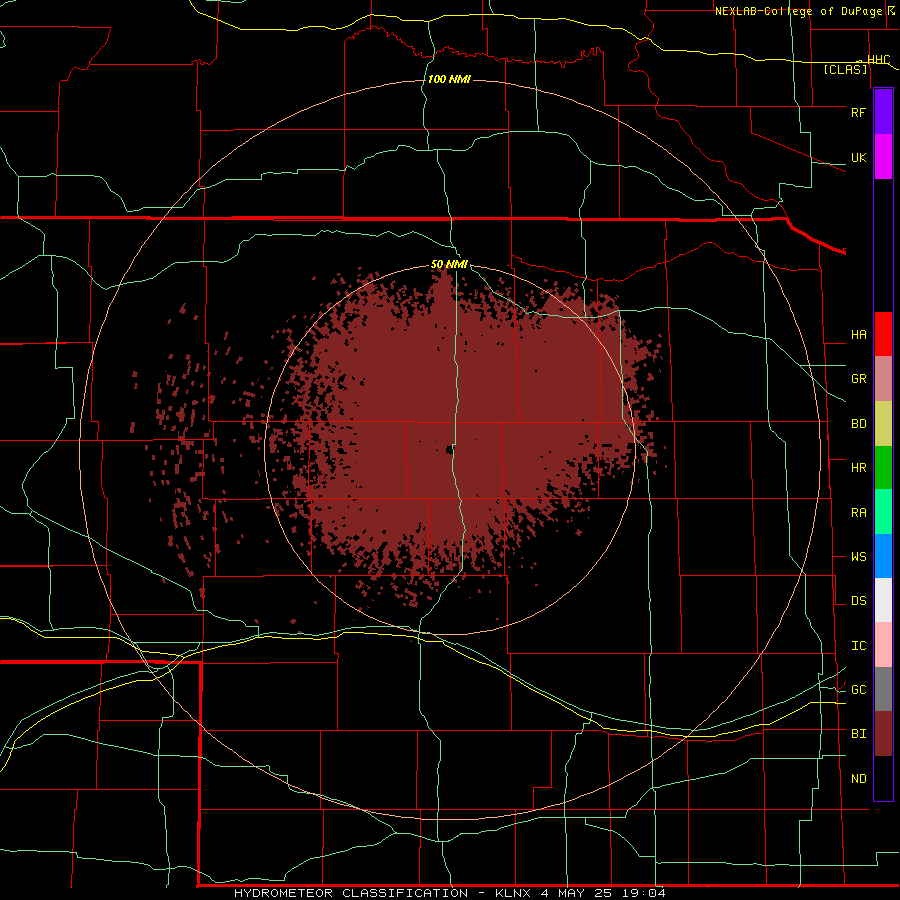
Task: Click the HA red legend swatch
Action: pyautogui.click(x=883, y=334)
